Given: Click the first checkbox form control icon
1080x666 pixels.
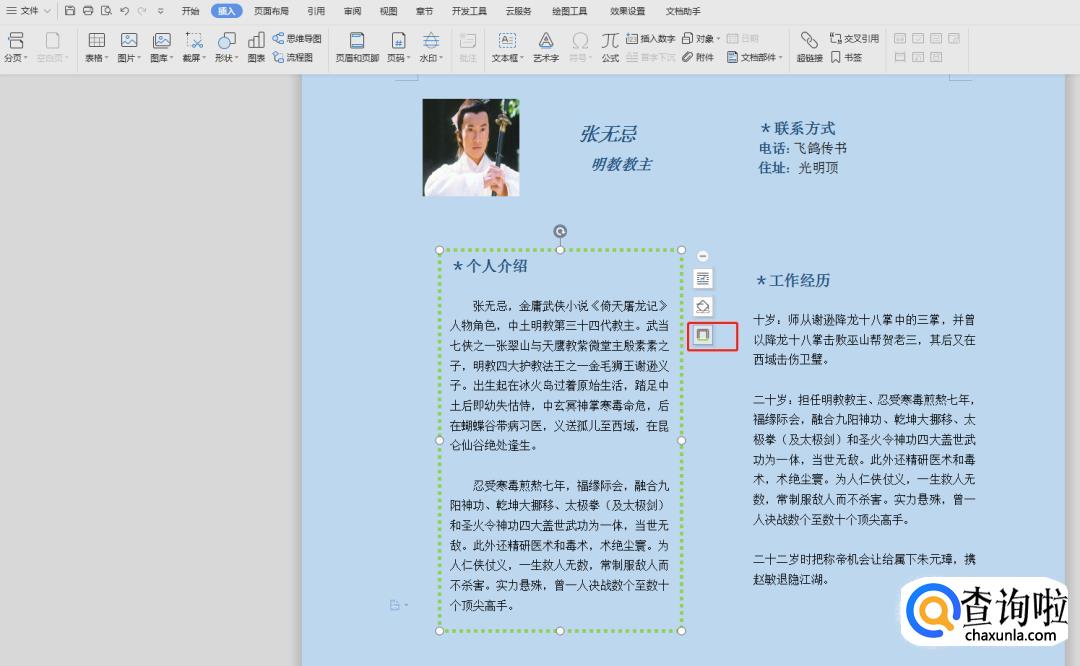Looking at the screenshot, I should click(900, 38).
